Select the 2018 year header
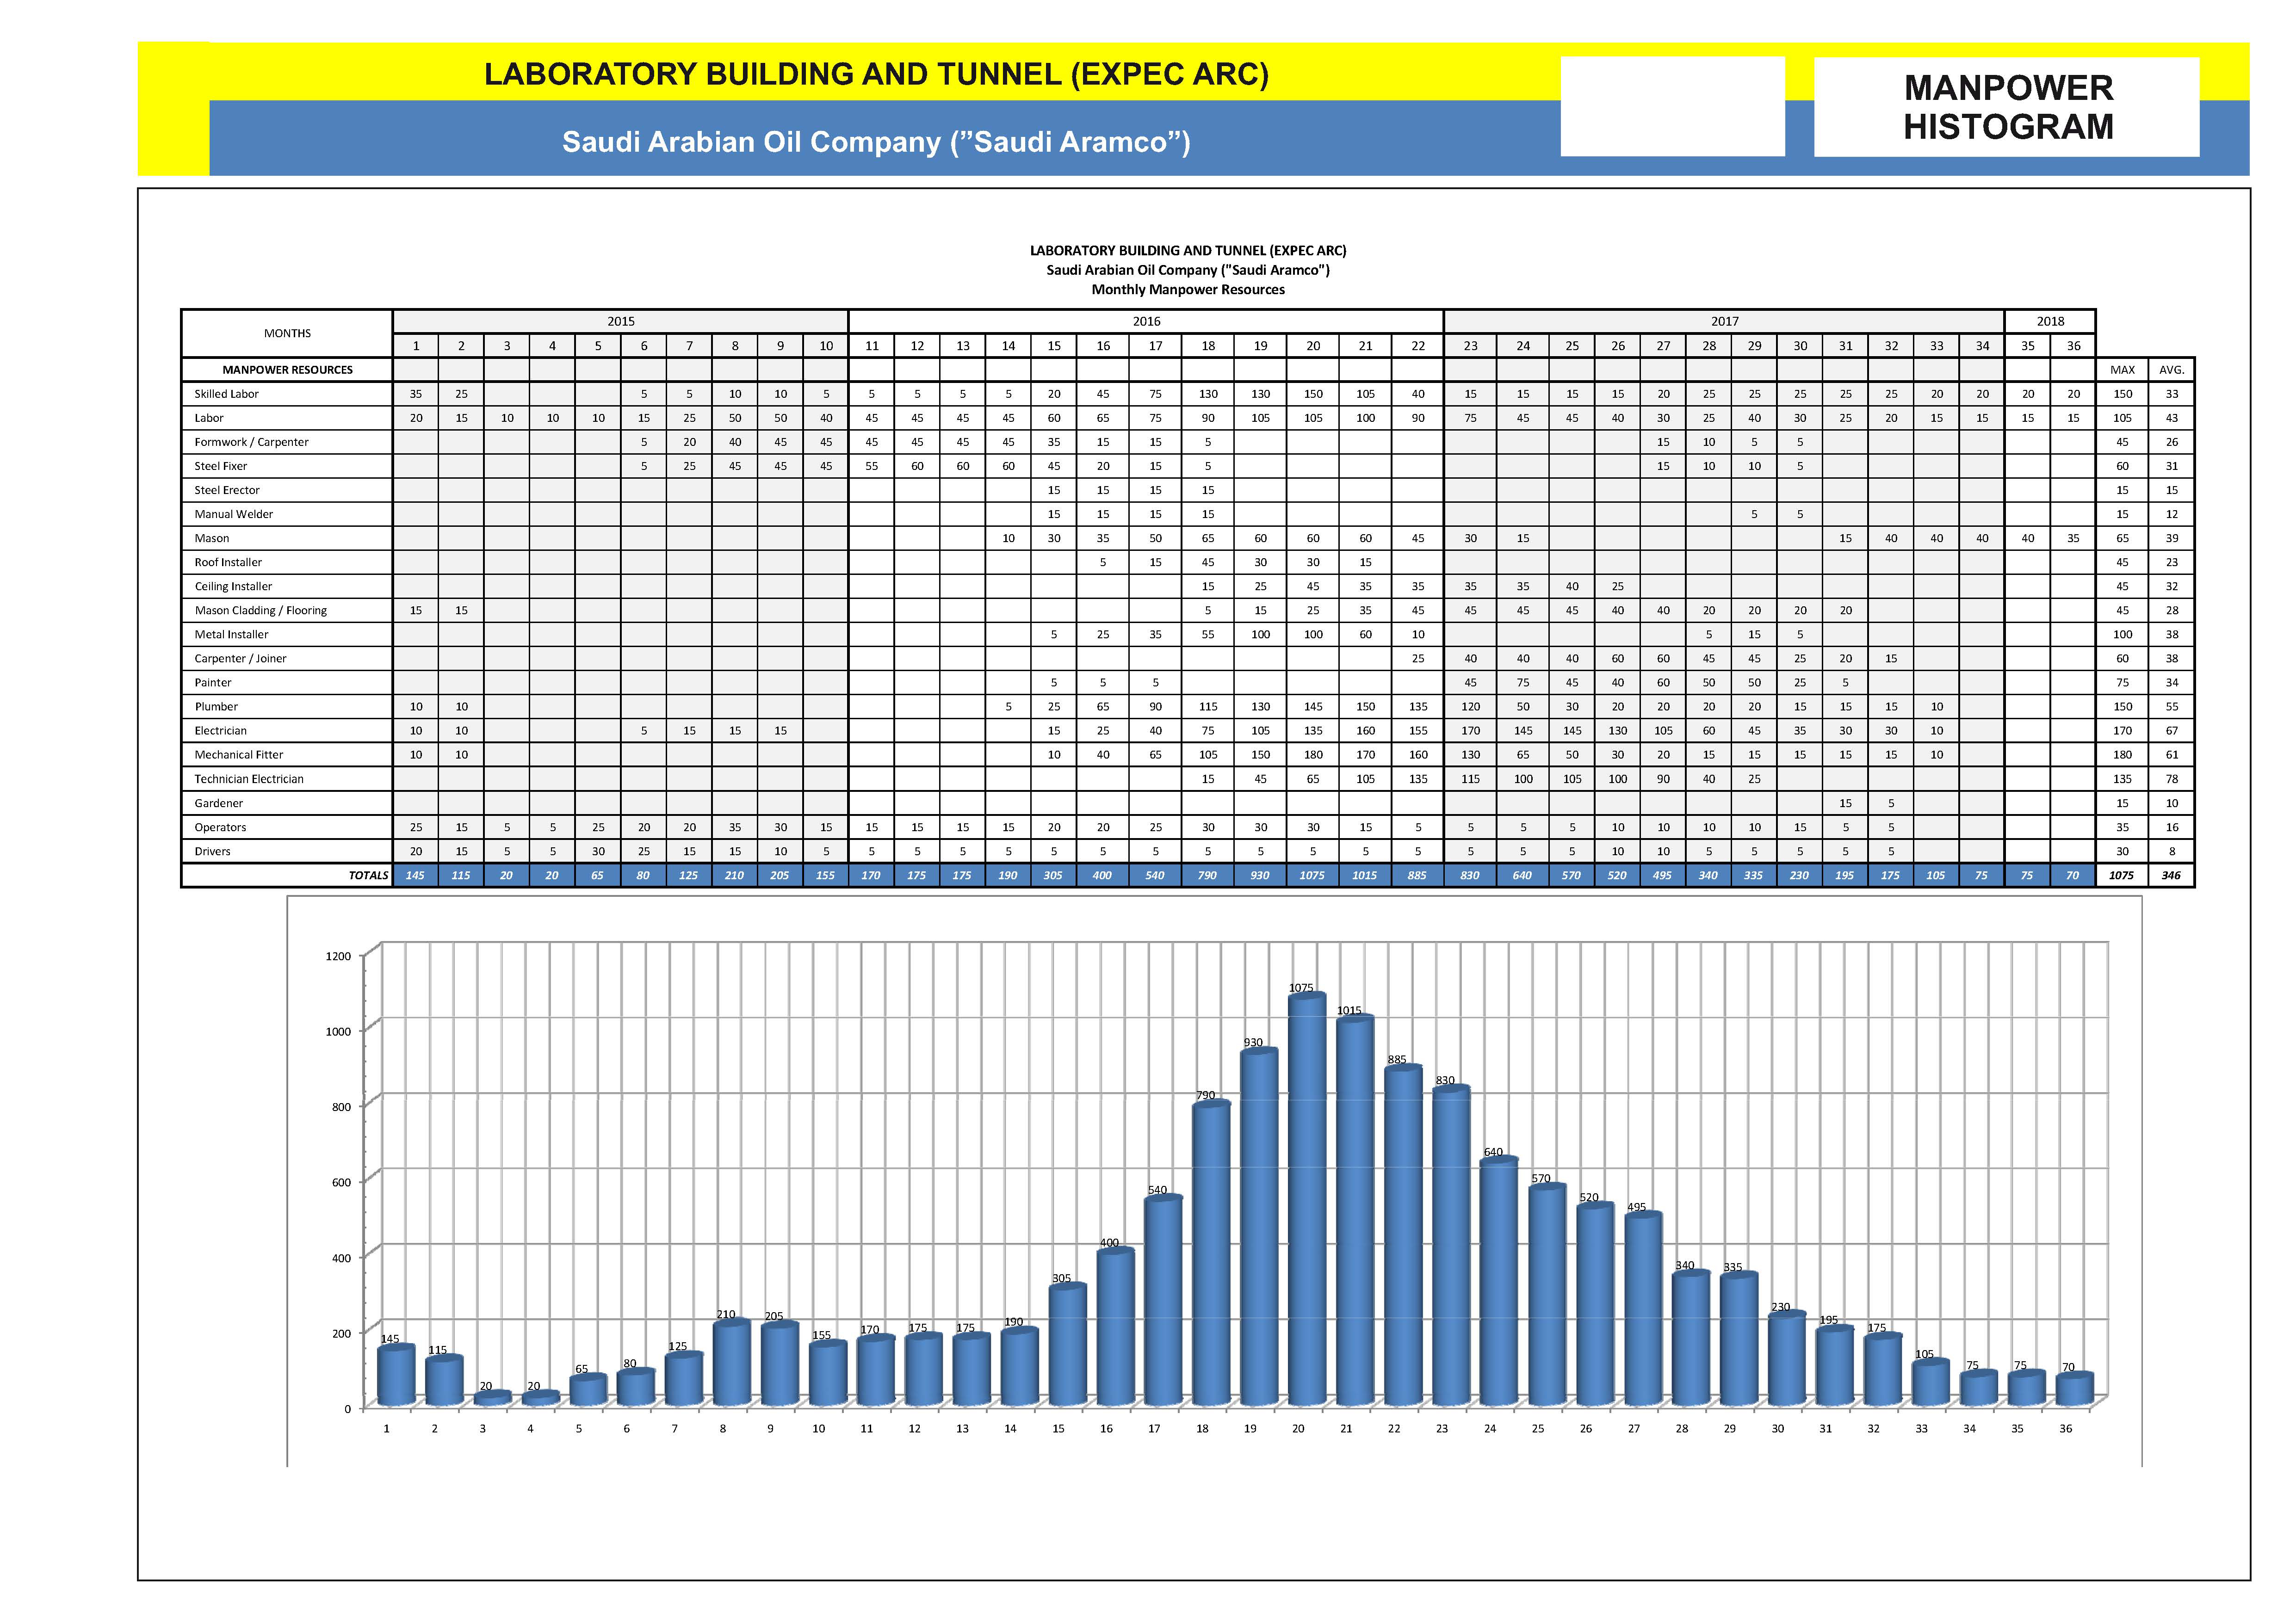The width and height of the screenshot is (2296, 1623). tap(2050, 322)
